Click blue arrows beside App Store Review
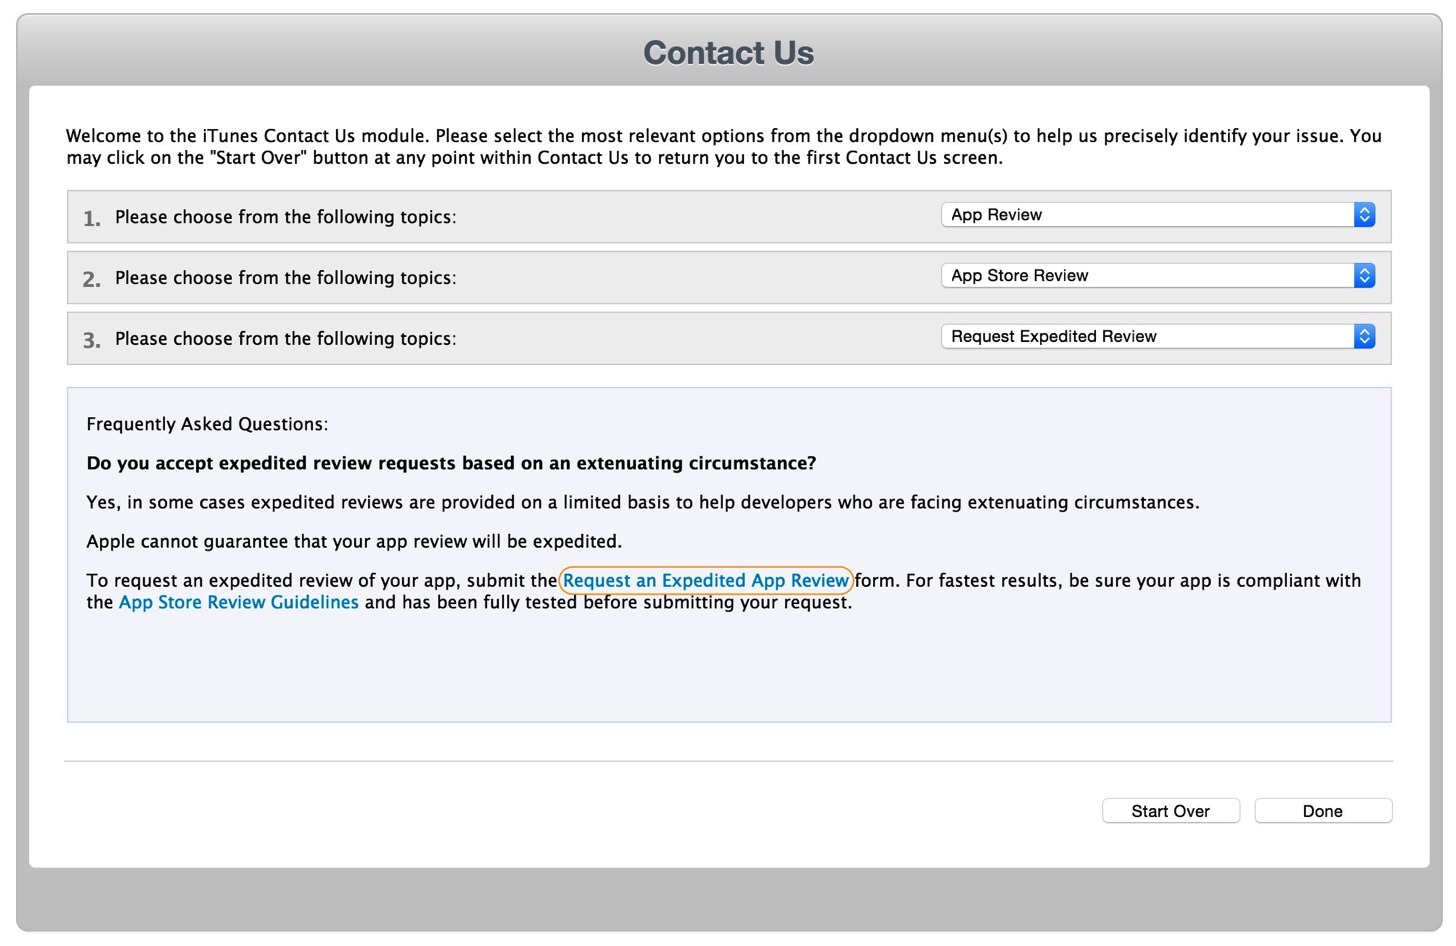The image size is (1456, 946). tap(1364, 276)
